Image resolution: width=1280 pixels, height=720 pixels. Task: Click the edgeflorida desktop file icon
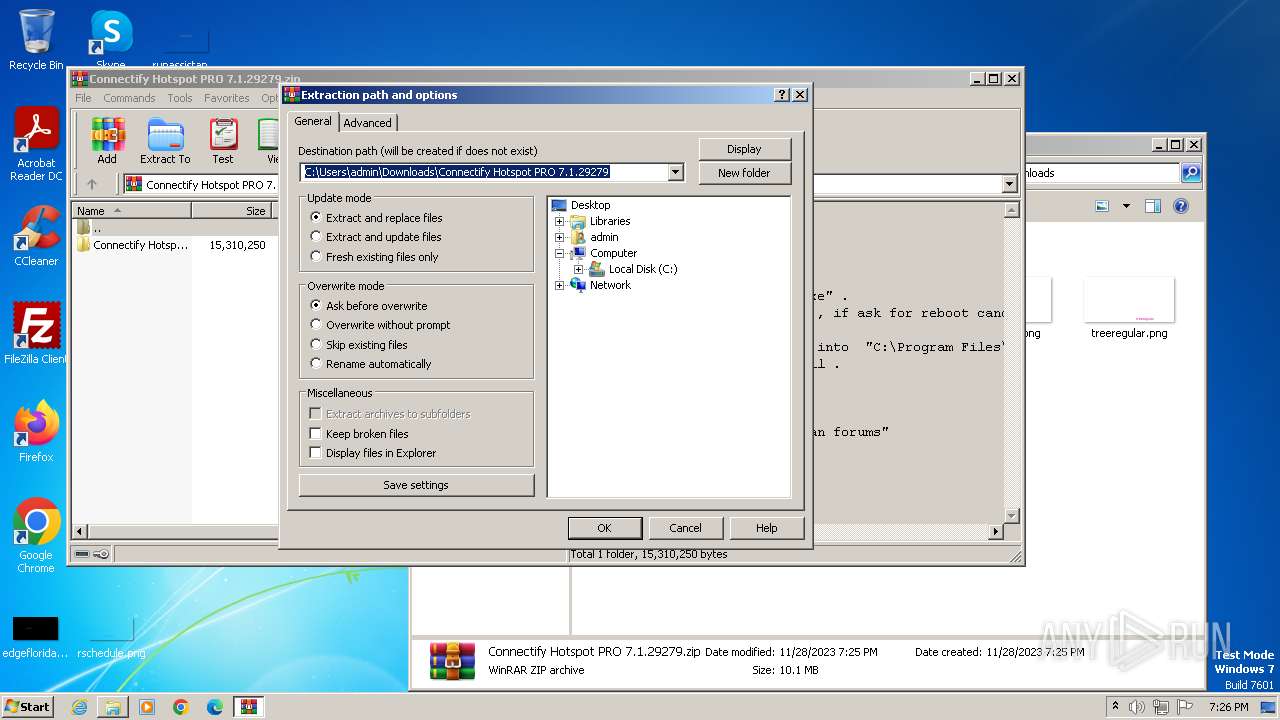[36, 636]
